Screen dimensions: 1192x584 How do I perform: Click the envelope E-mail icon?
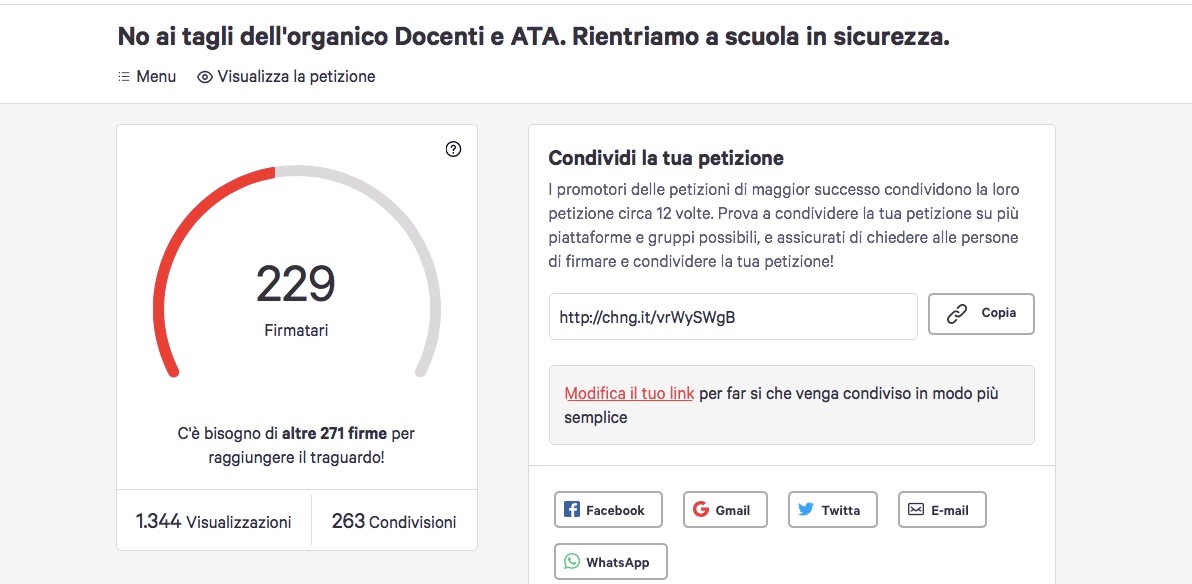coord(916,509)
